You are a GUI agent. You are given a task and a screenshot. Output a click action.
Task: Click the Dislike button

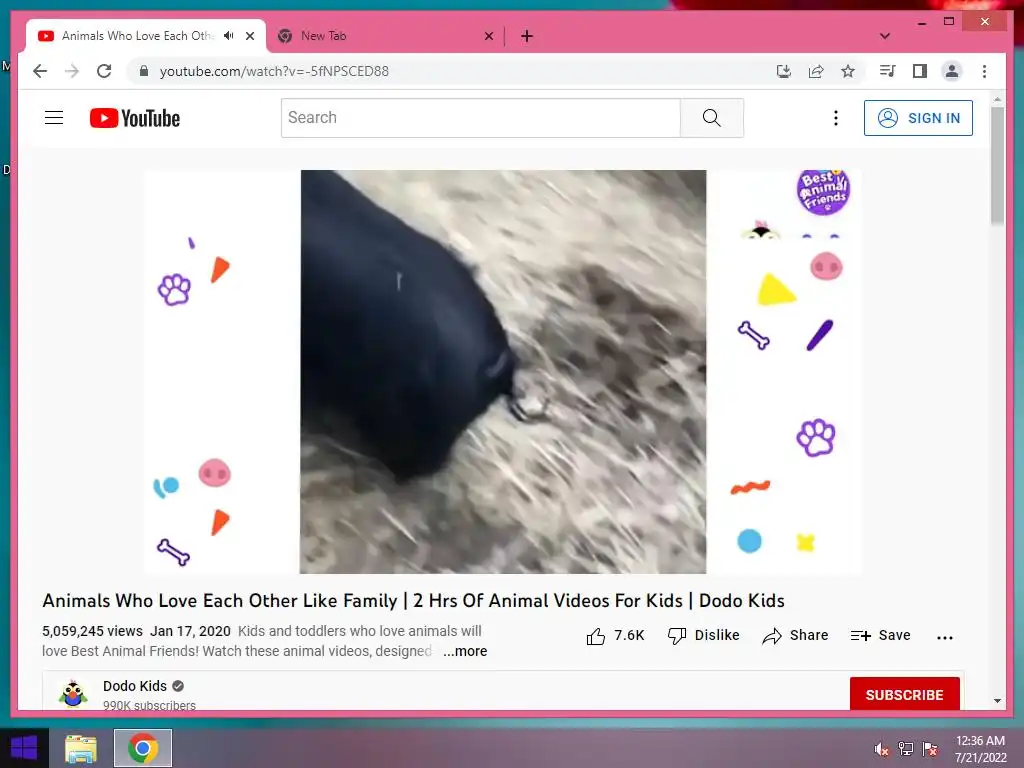pos(703,636)
